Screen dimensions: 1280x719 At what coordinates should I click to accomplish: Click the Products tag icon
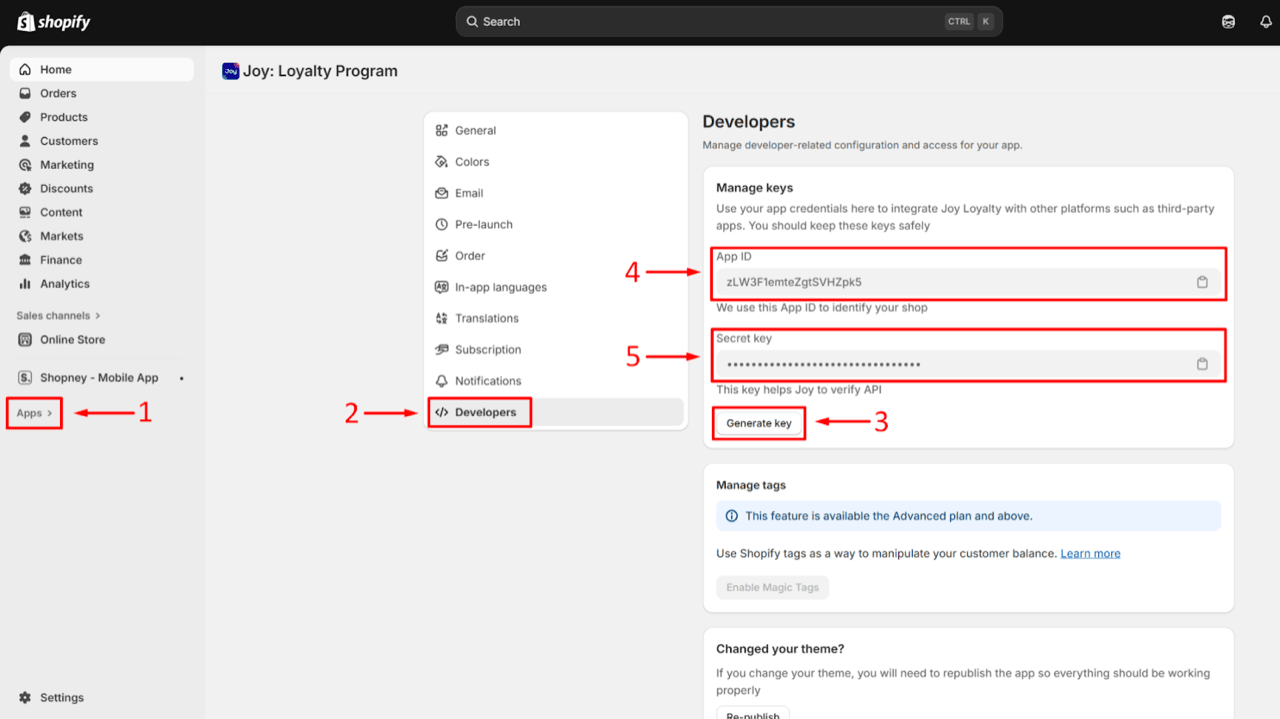click(x=25, y=117)
